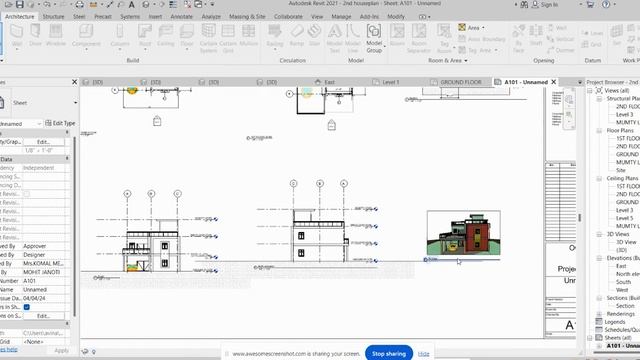Select the Window tool
640x360 pixels.
tap(56, 35)
